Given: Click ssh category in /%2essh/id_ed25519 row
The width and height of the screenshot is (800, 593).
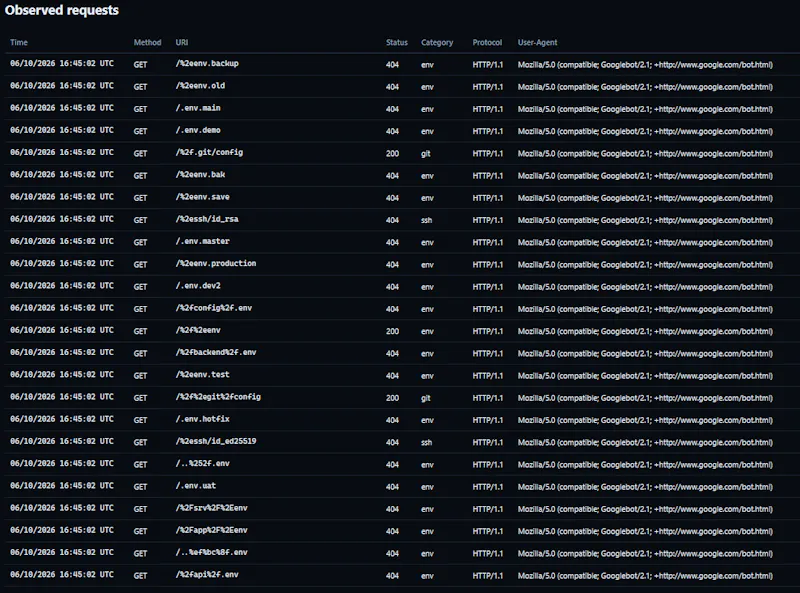Looking at the screenshot, I should pos(427,442).
